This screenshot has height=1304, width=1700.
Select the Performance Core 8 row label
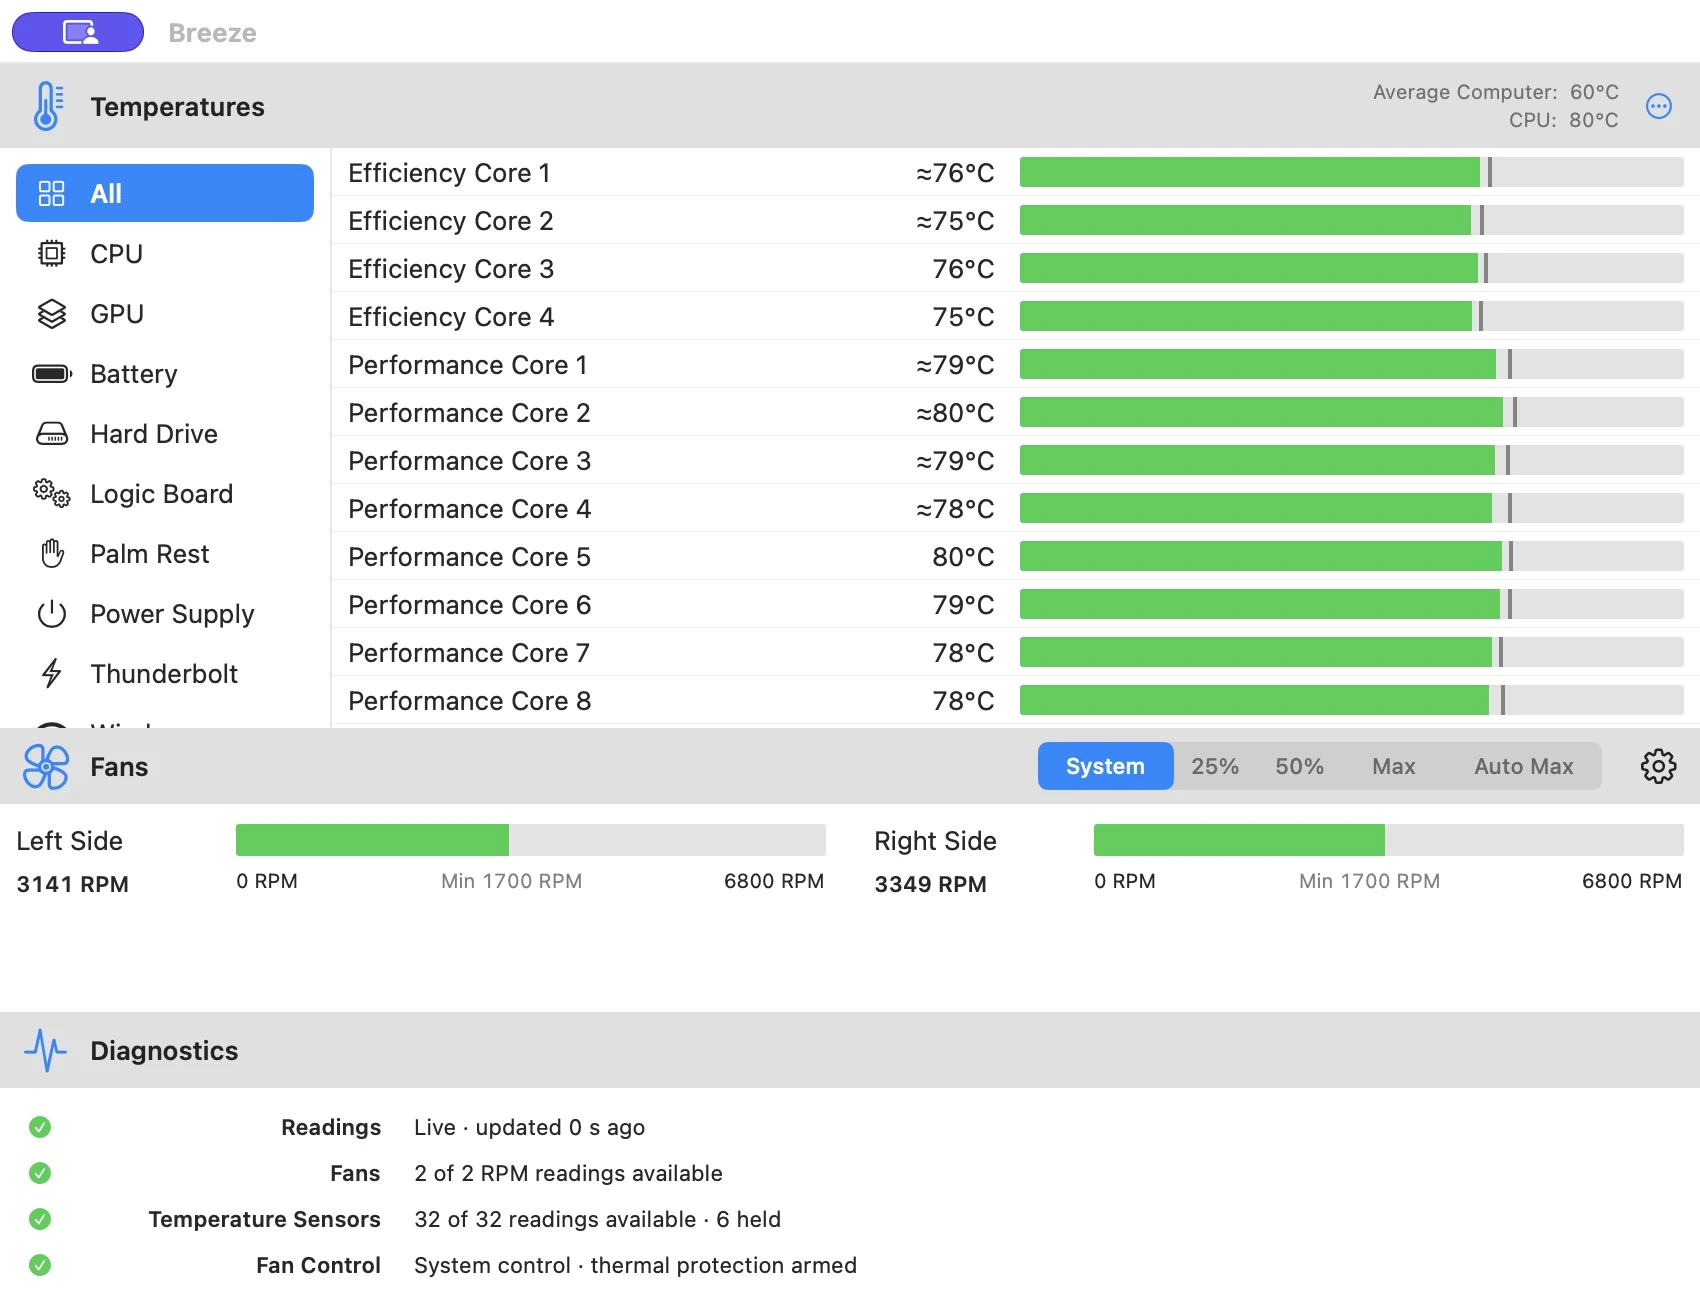(x=469, y=701)
